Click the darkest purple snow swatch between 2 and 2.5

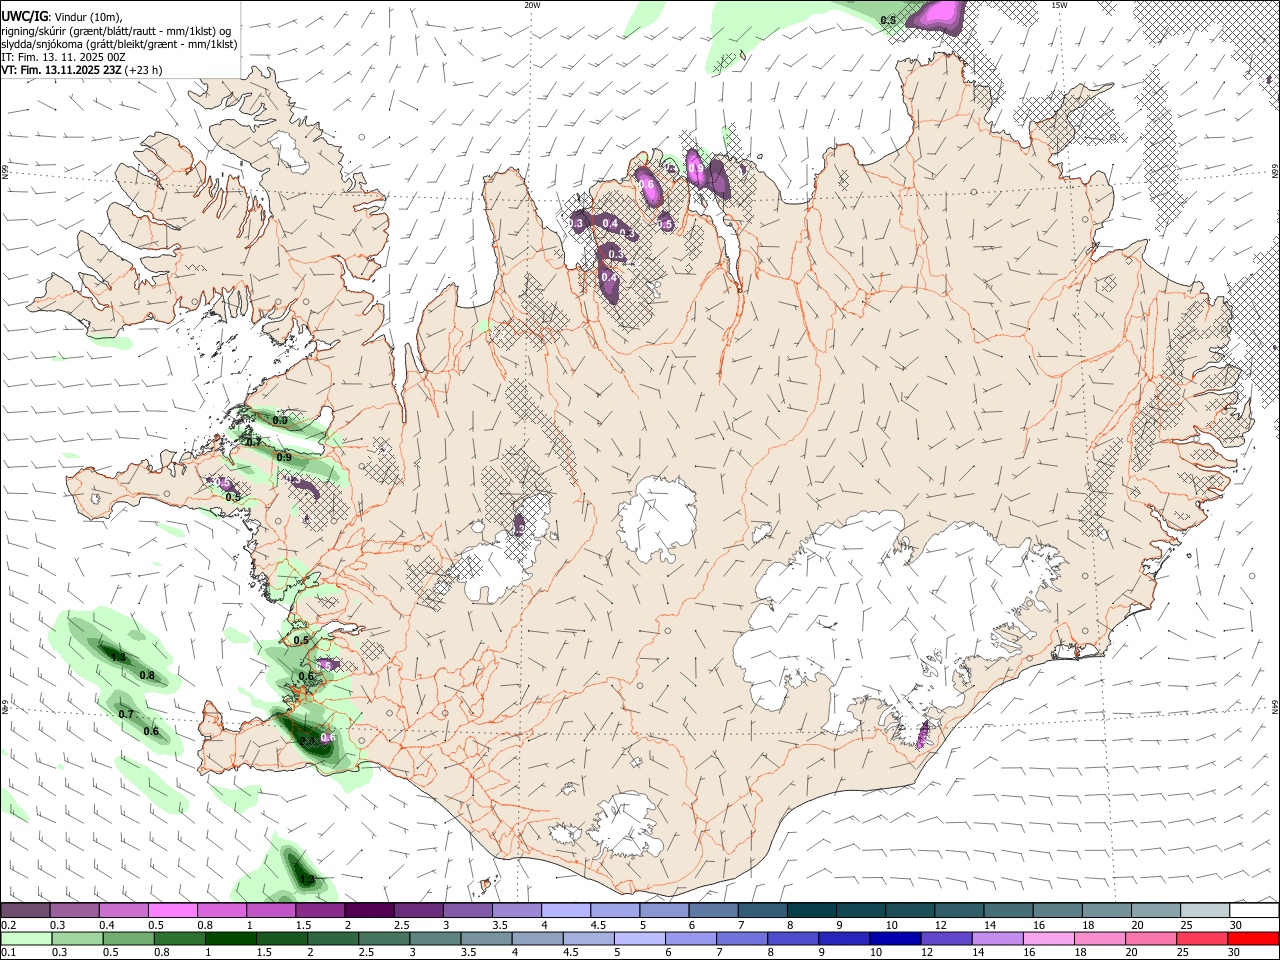(x=369, y=911)
